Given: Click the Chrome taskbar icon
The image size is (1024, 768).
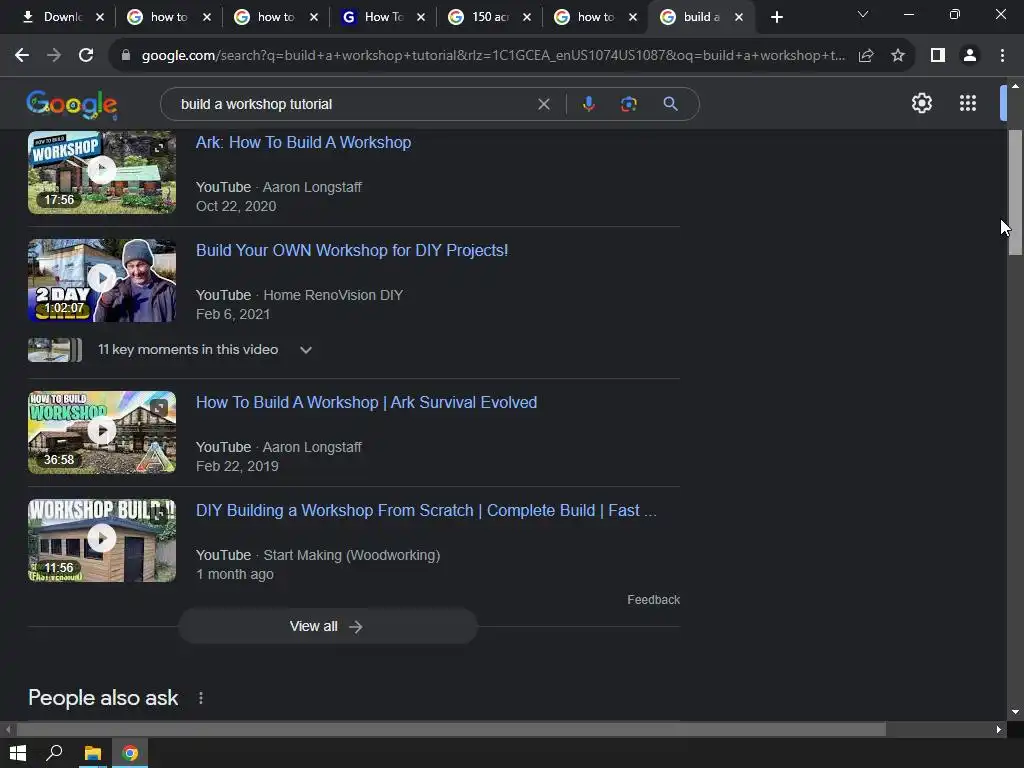Looking at the screenshot, I should pyautogui.click(x=130, y=753).
